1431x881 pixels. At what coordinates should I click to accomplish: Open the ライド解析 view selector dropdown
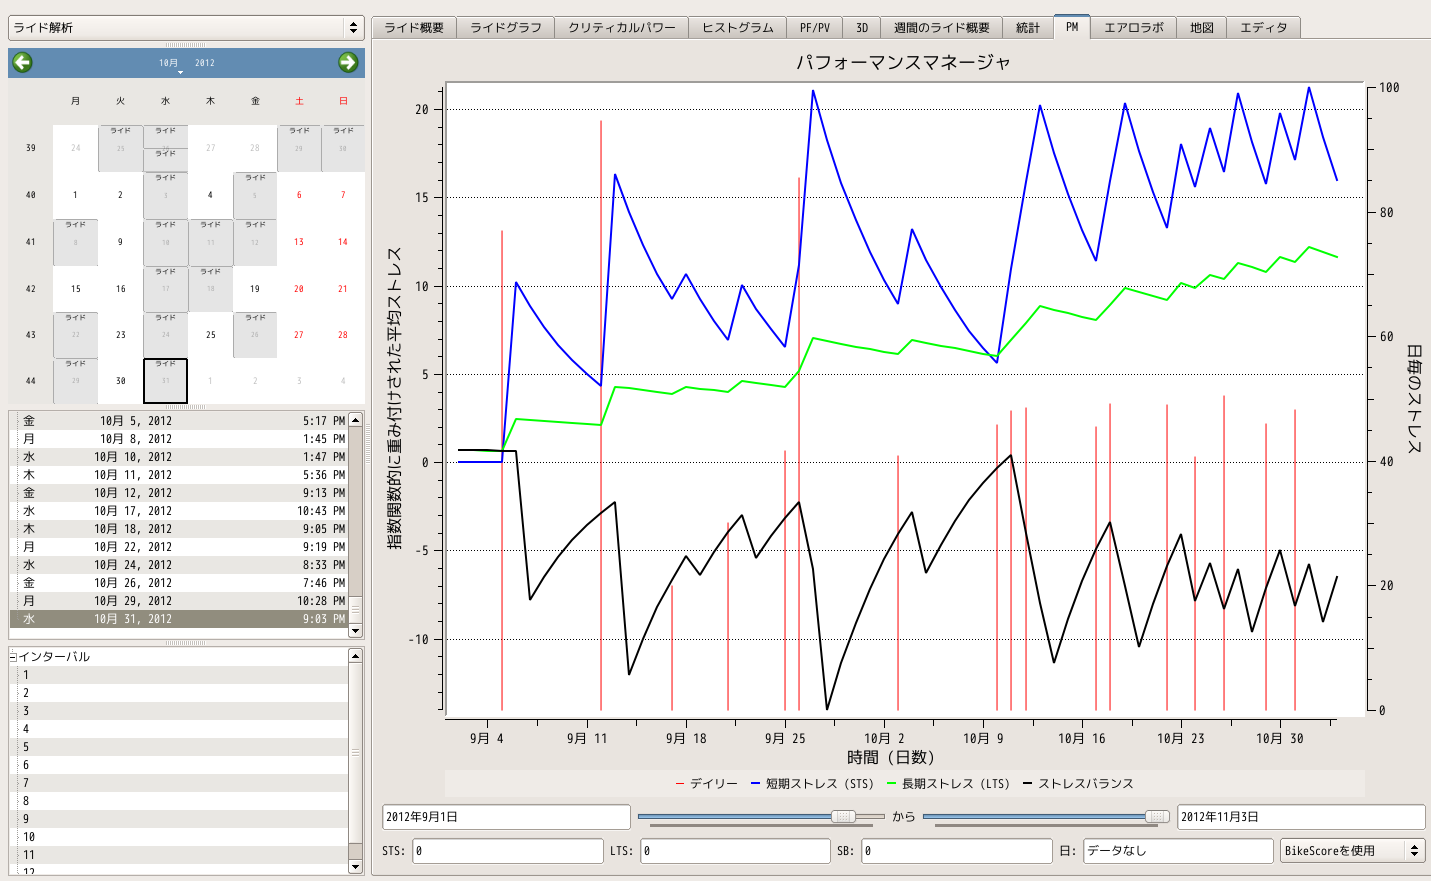(186, 28)
